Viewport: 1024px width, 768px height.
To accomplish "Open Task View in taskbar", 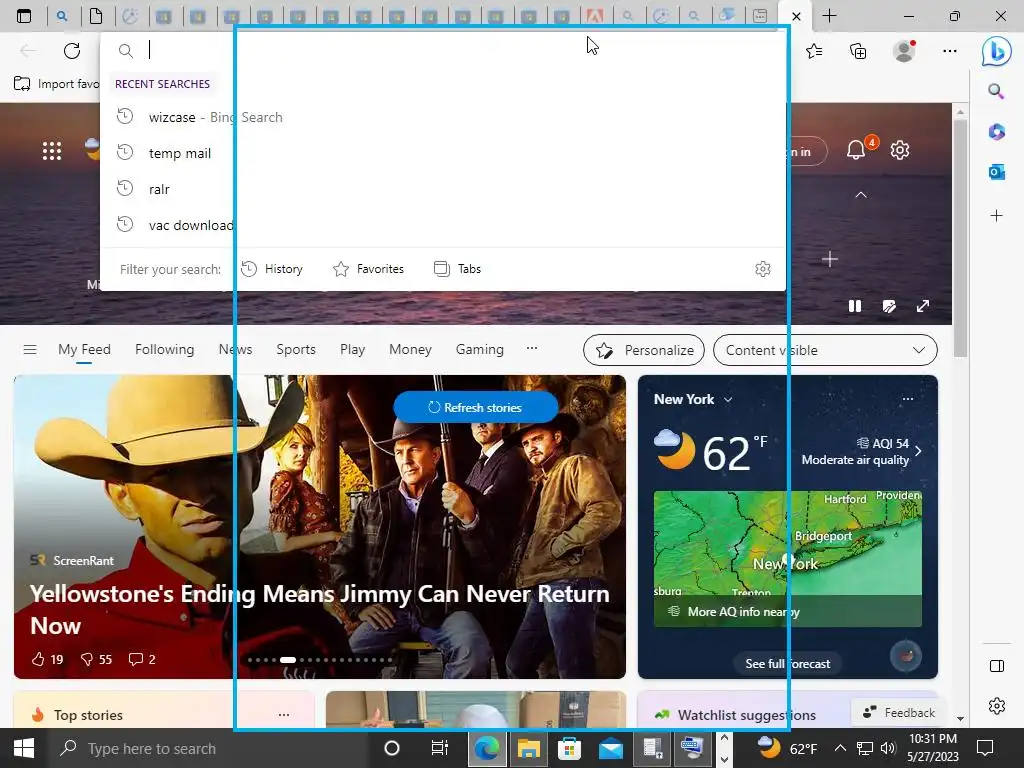I will click(440, 748).
